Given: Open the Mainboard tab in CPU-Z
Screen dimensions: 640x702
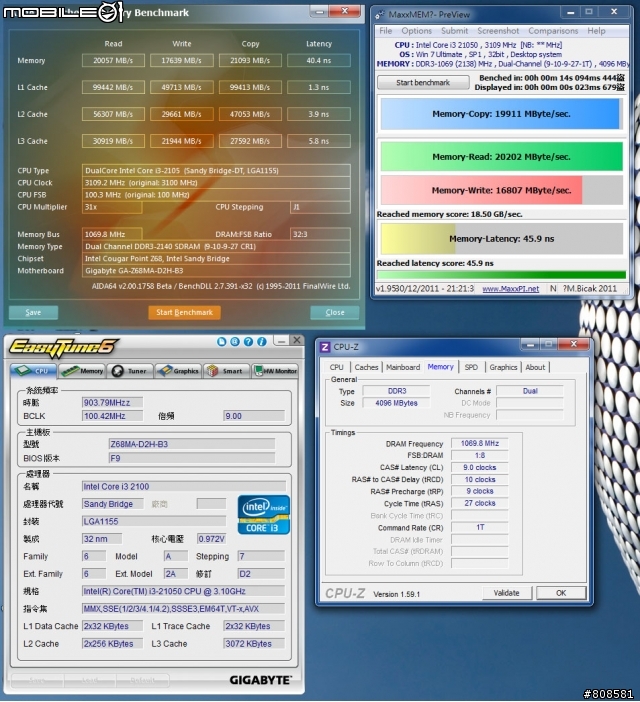Looking at the screenshot, I should (x=403, y=367).
